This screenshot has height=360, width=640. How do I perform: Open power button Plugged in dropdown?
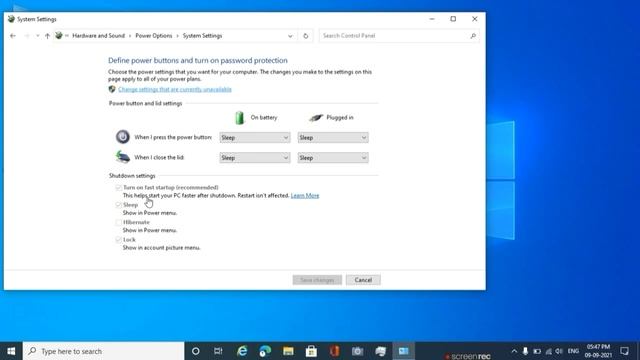[333, 138]
